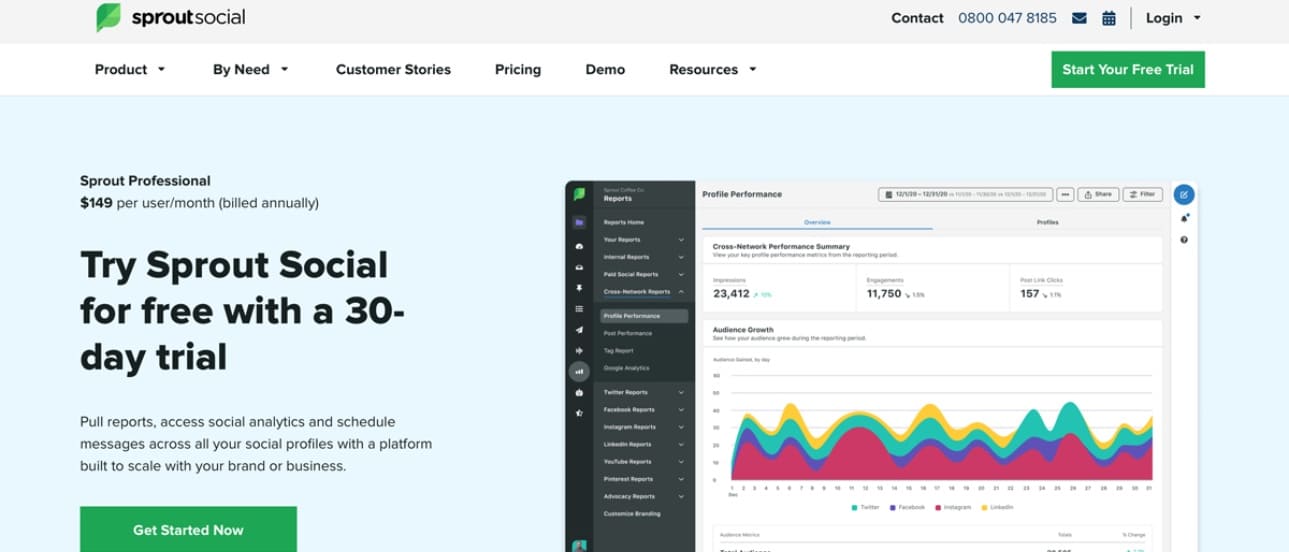This screenshot has width=1289, height=552.
Task: Click the star icon in dashboard sidebar
Action: click(x=579, y=413)
